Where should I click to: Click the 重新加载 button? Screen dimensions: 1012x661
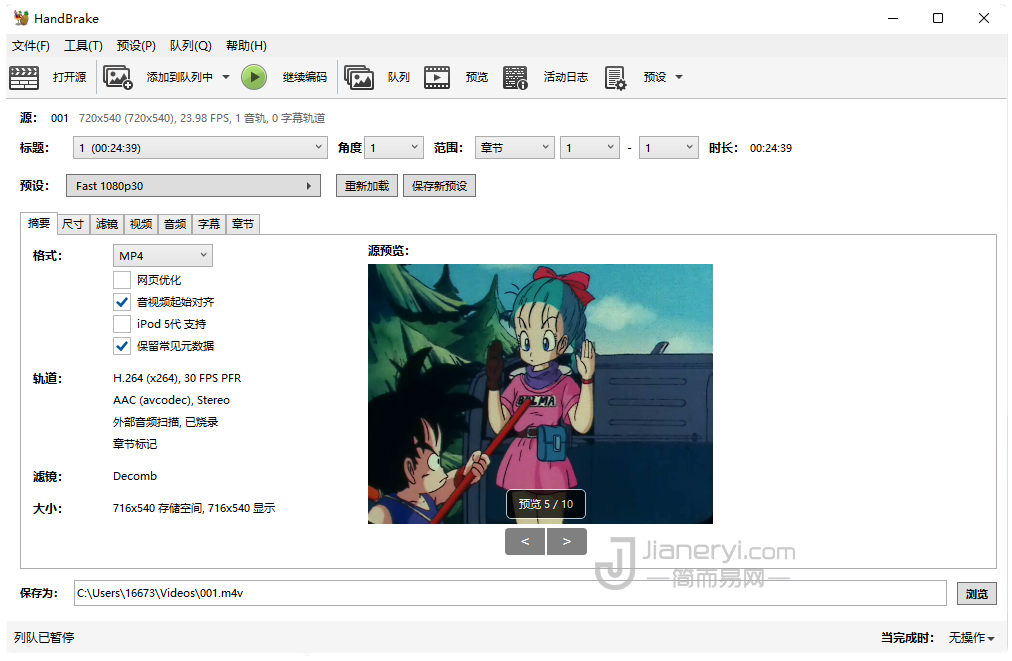coord(367,186)
